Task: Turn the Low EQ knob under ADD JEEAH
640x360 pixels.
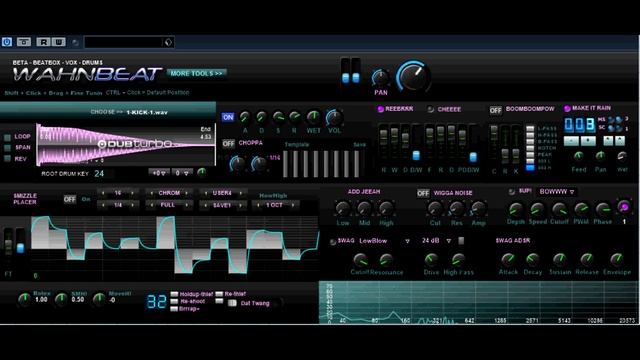Action: pos(342,209)
